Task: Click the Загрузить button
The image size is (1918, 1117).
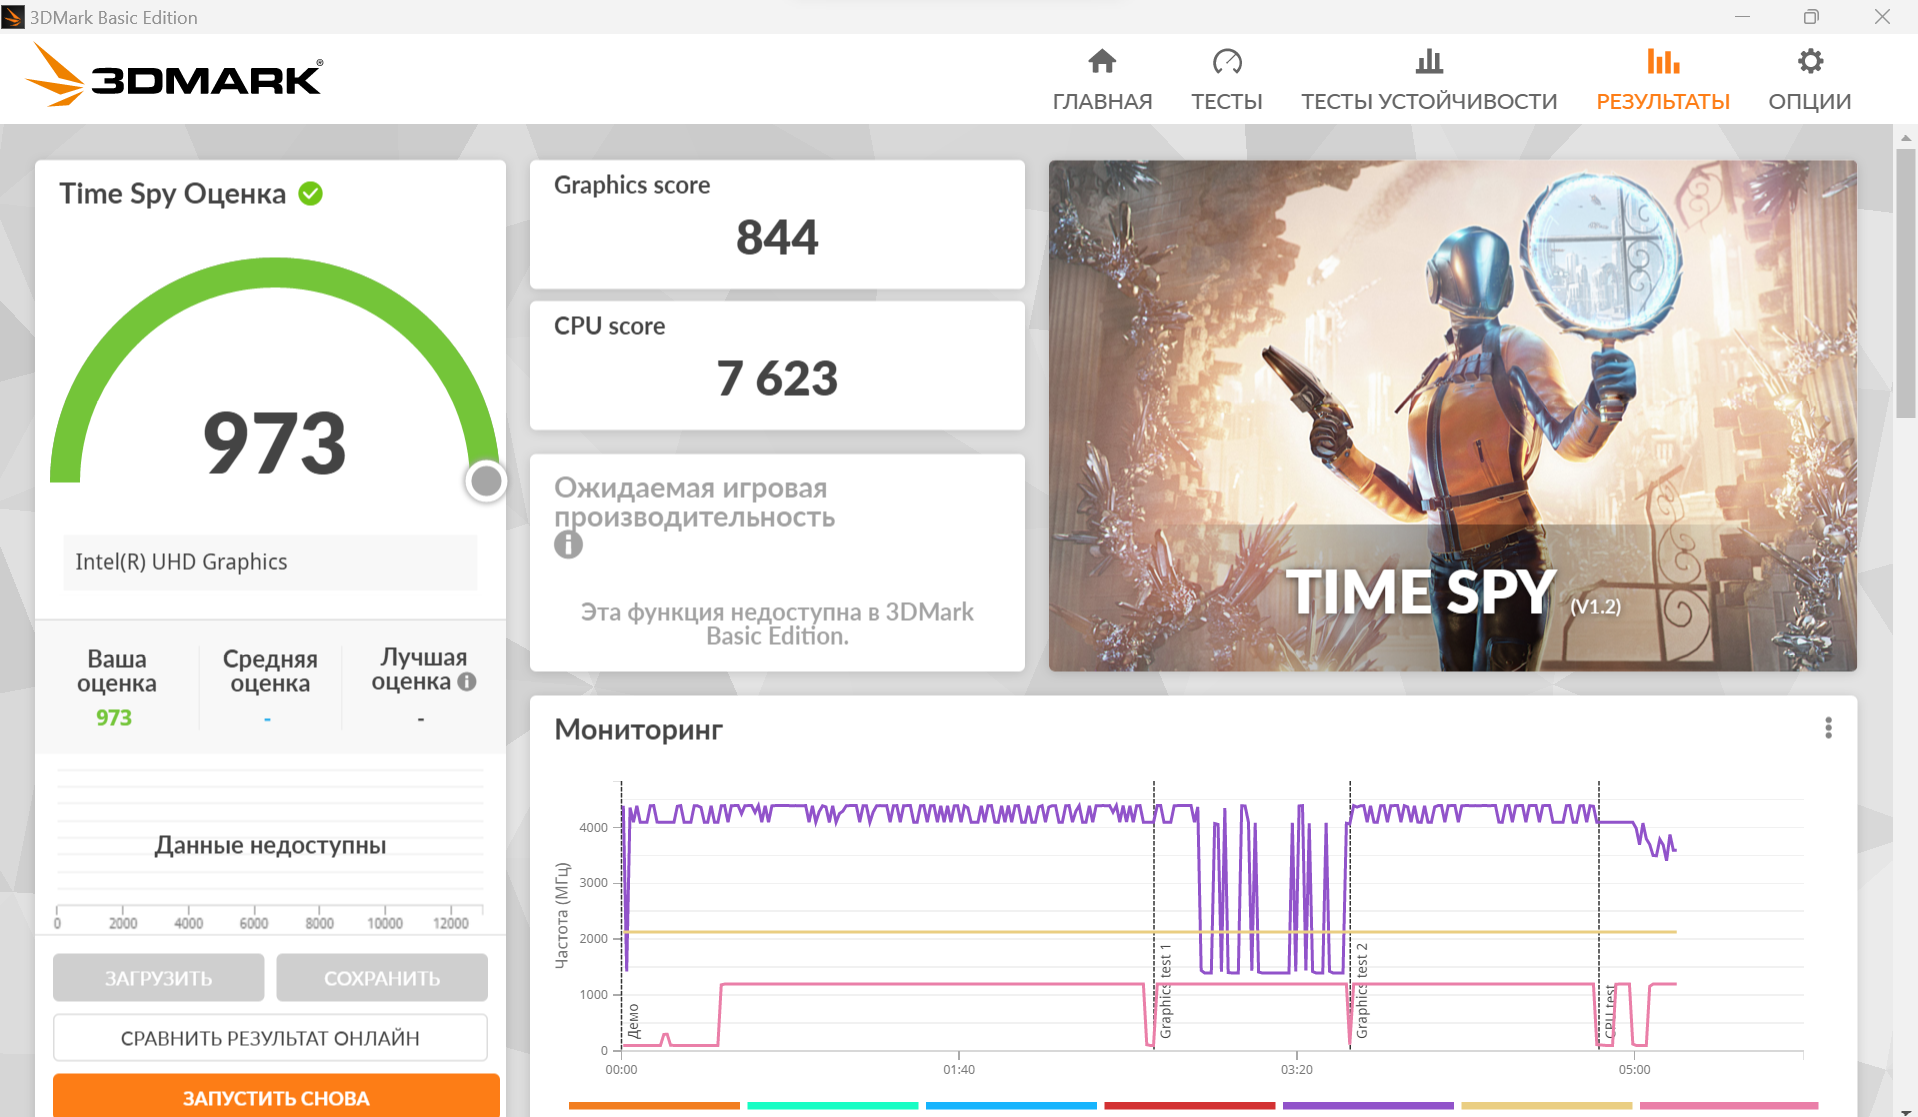Action: pyautogui.click(x=159, y=978)
